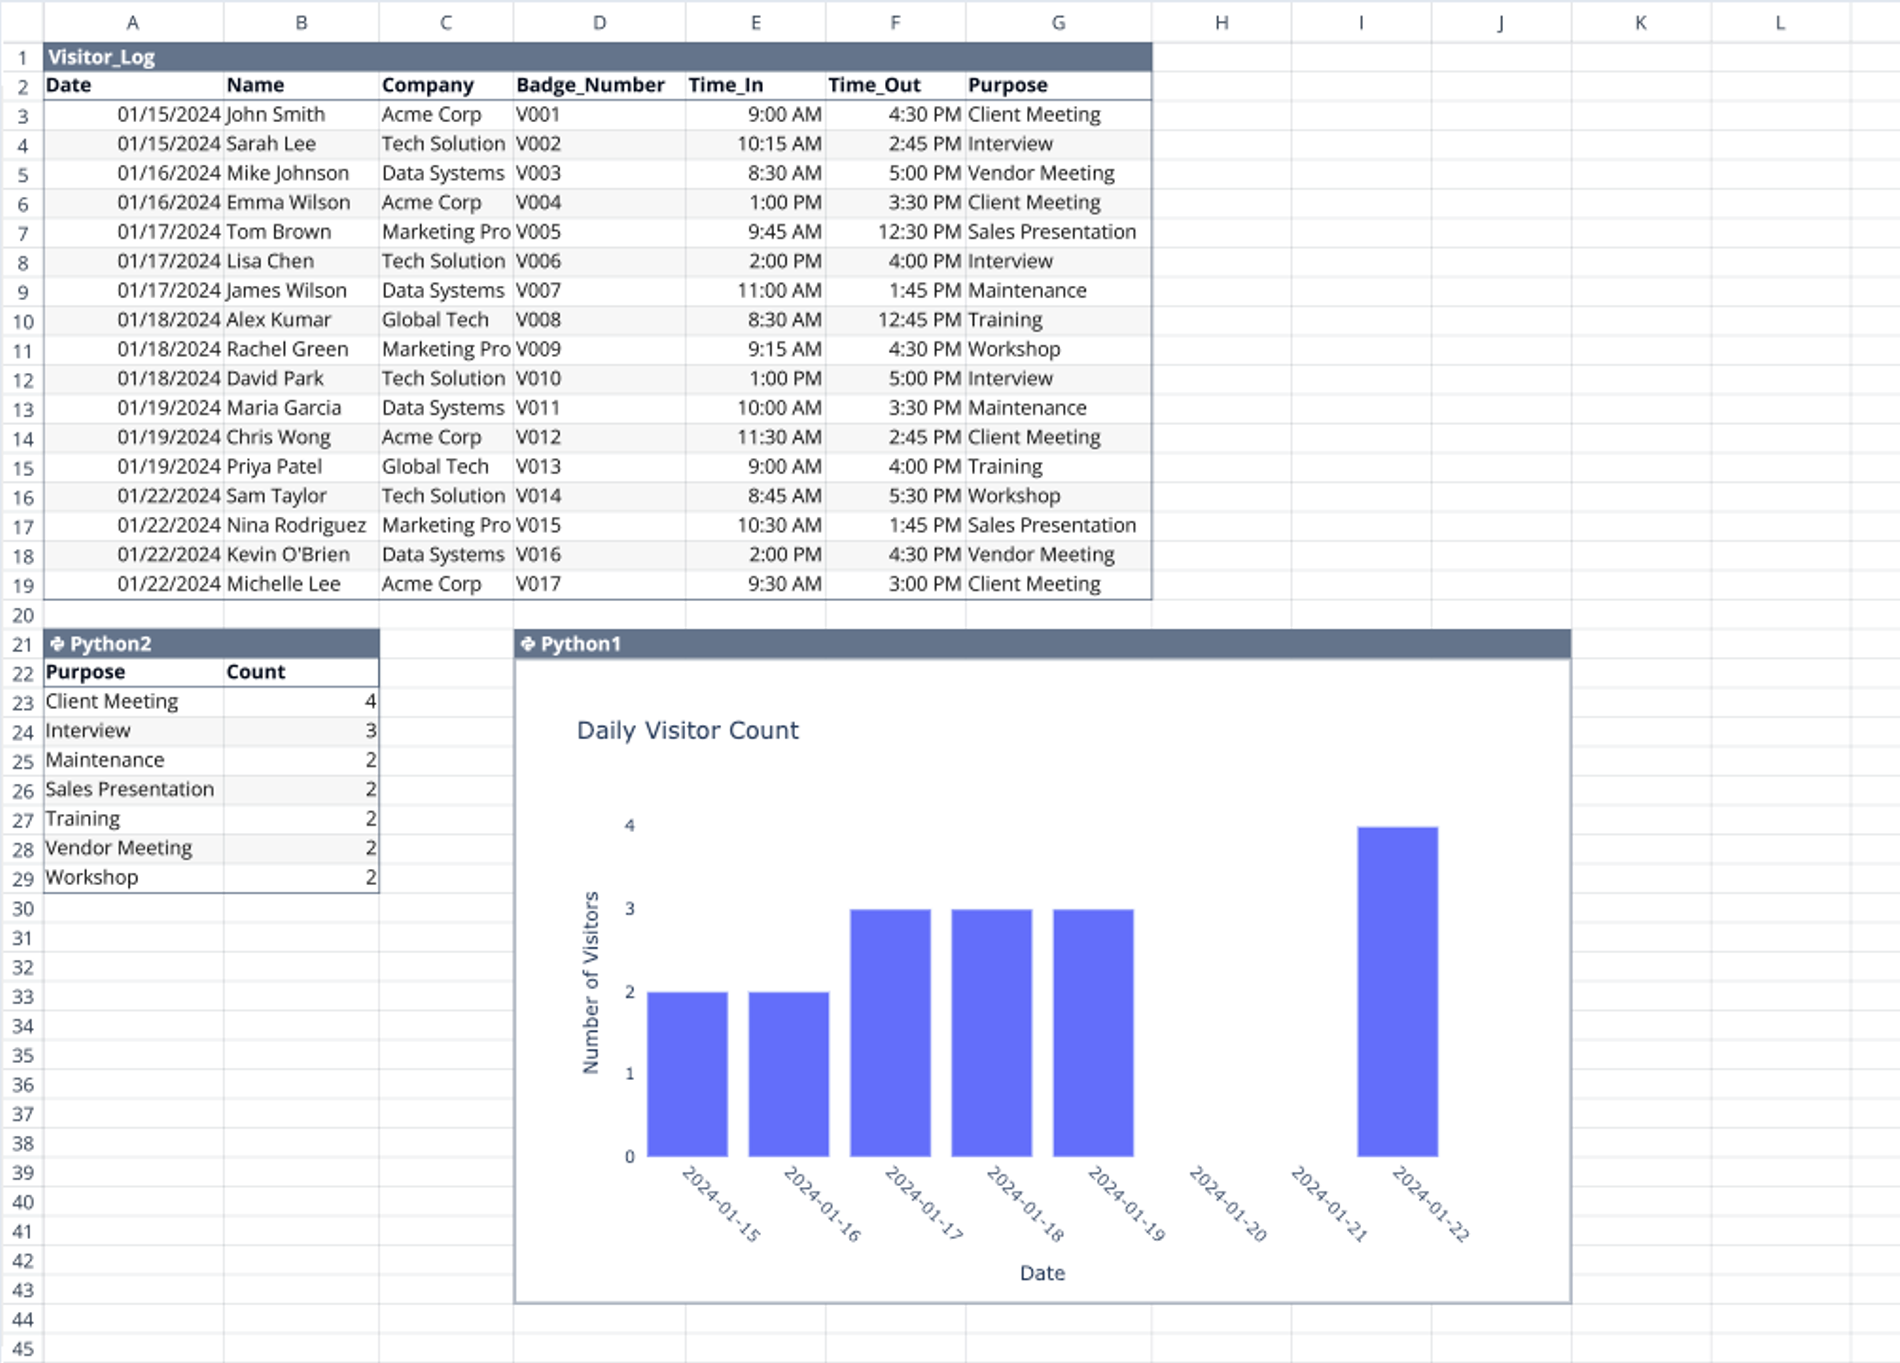Screen dimensions: 1900x1363
Task: Select the Alex Kumar cell
Action: click(301, 320)
